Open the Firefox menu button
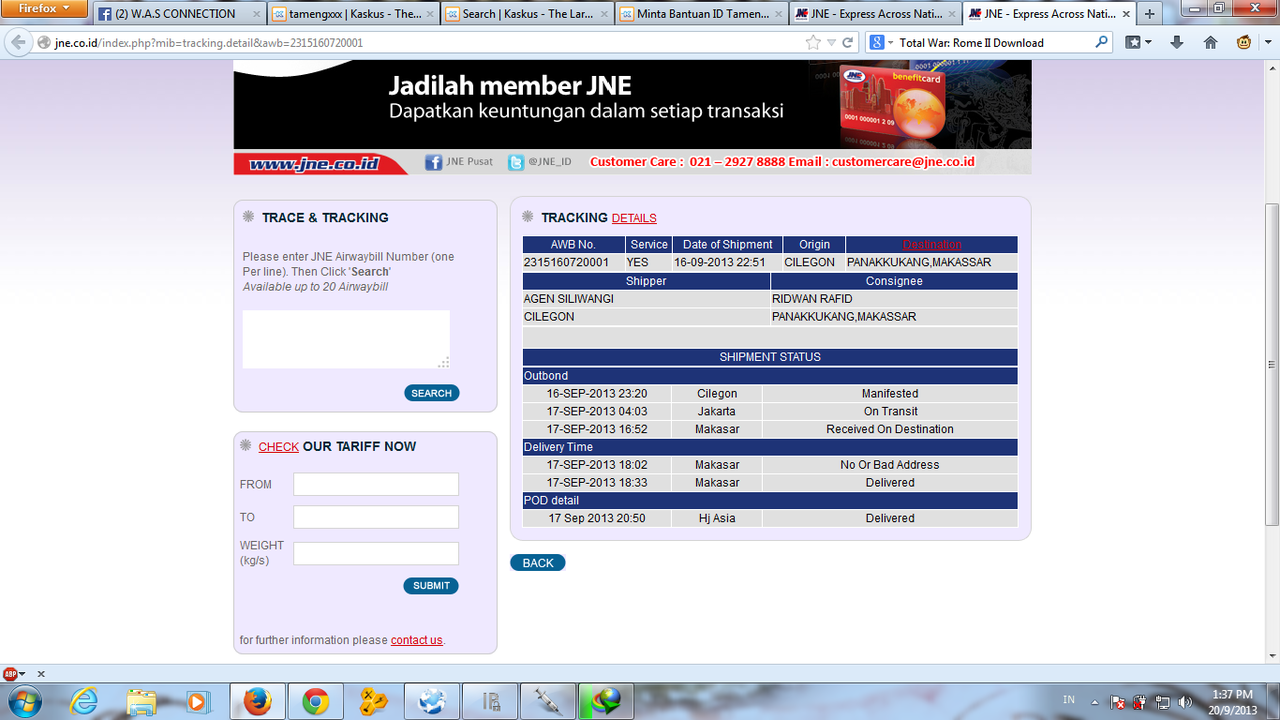Screen dimensions: 1280x720 pyautogui.click(x=45, y=9)
